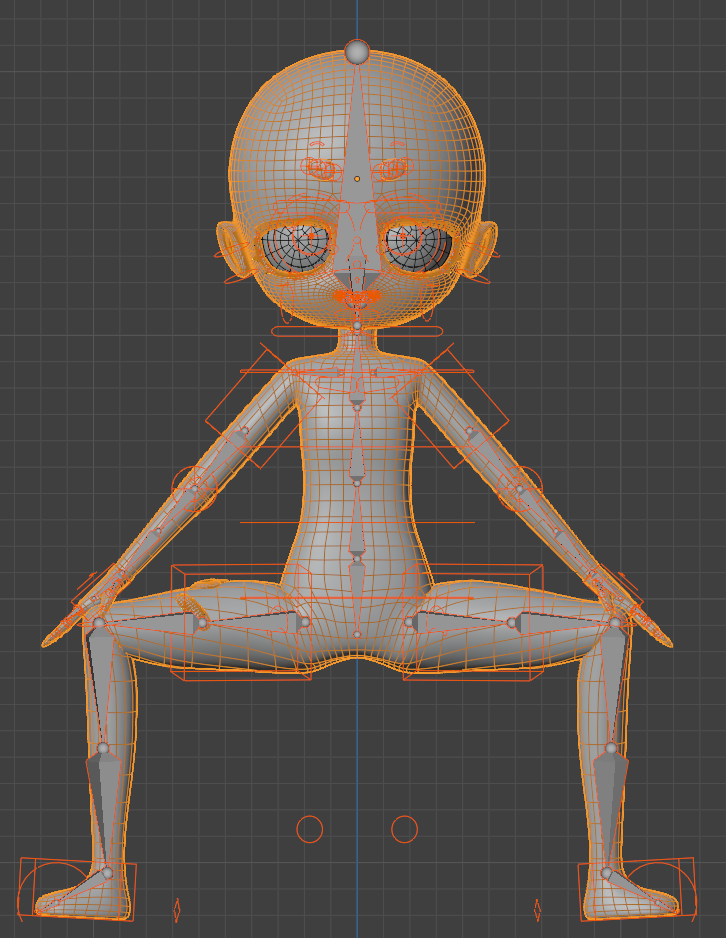Select the pelvis joint sphere at the crotch

[357, 634]
